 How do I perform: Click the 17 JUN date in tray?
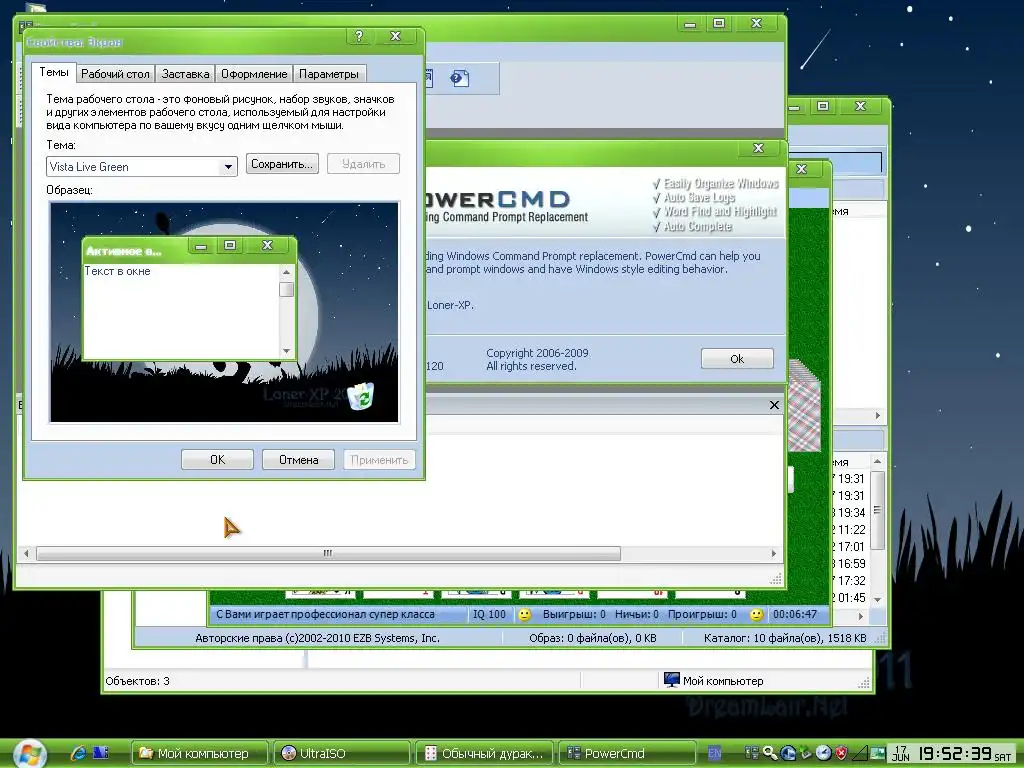coord(901,754)
